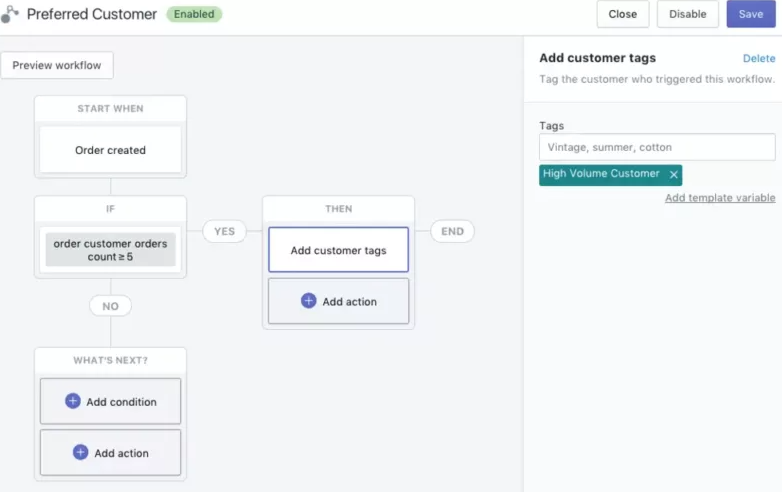Click the Delete link in side panel

(758, 59)
